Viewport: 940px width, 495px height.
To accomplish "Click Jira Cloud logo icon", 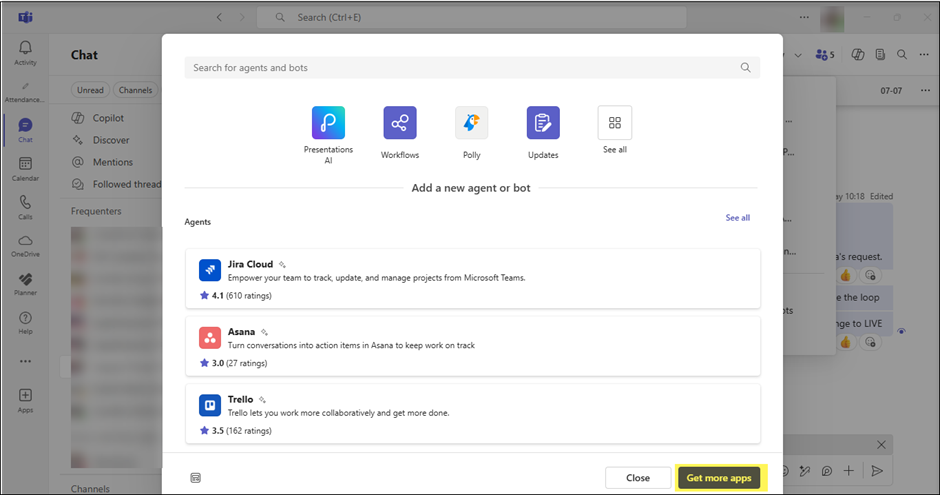I will (210, 270).
